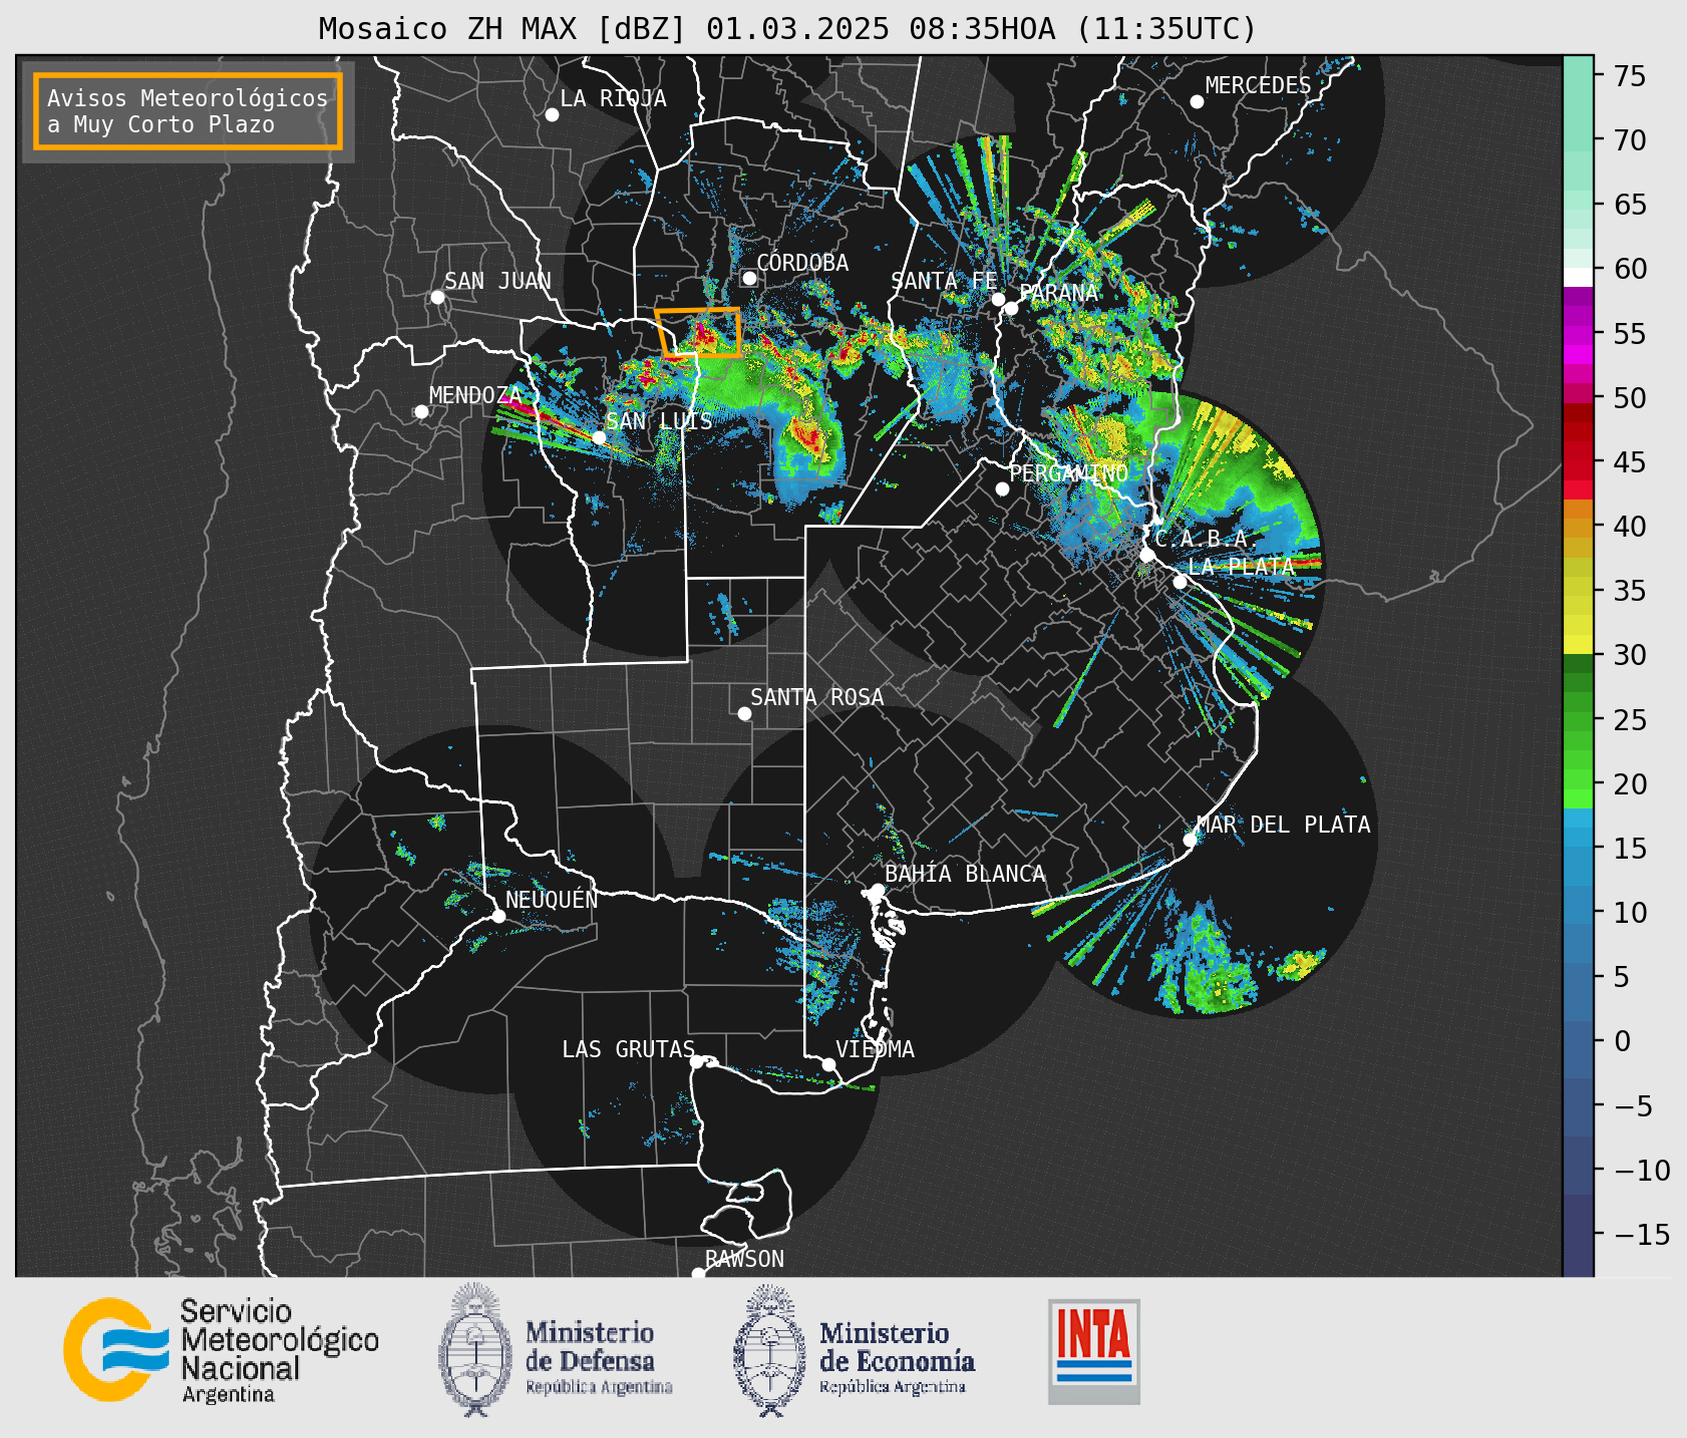Click the white 60 dBZ band on the scale

click(1578, 276)
